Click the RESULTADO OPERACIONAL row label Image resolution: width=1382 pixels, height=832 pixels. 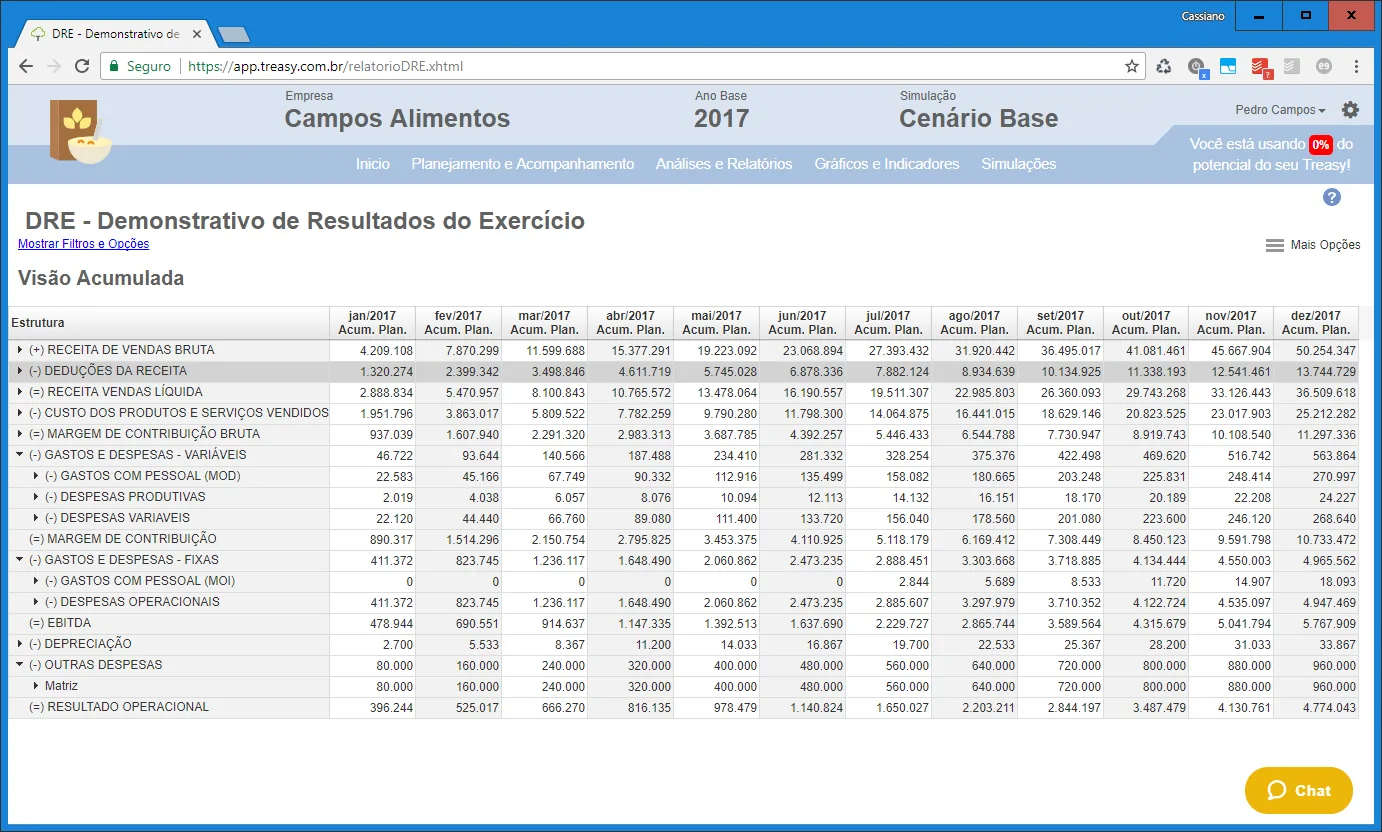tap(119, 707)
